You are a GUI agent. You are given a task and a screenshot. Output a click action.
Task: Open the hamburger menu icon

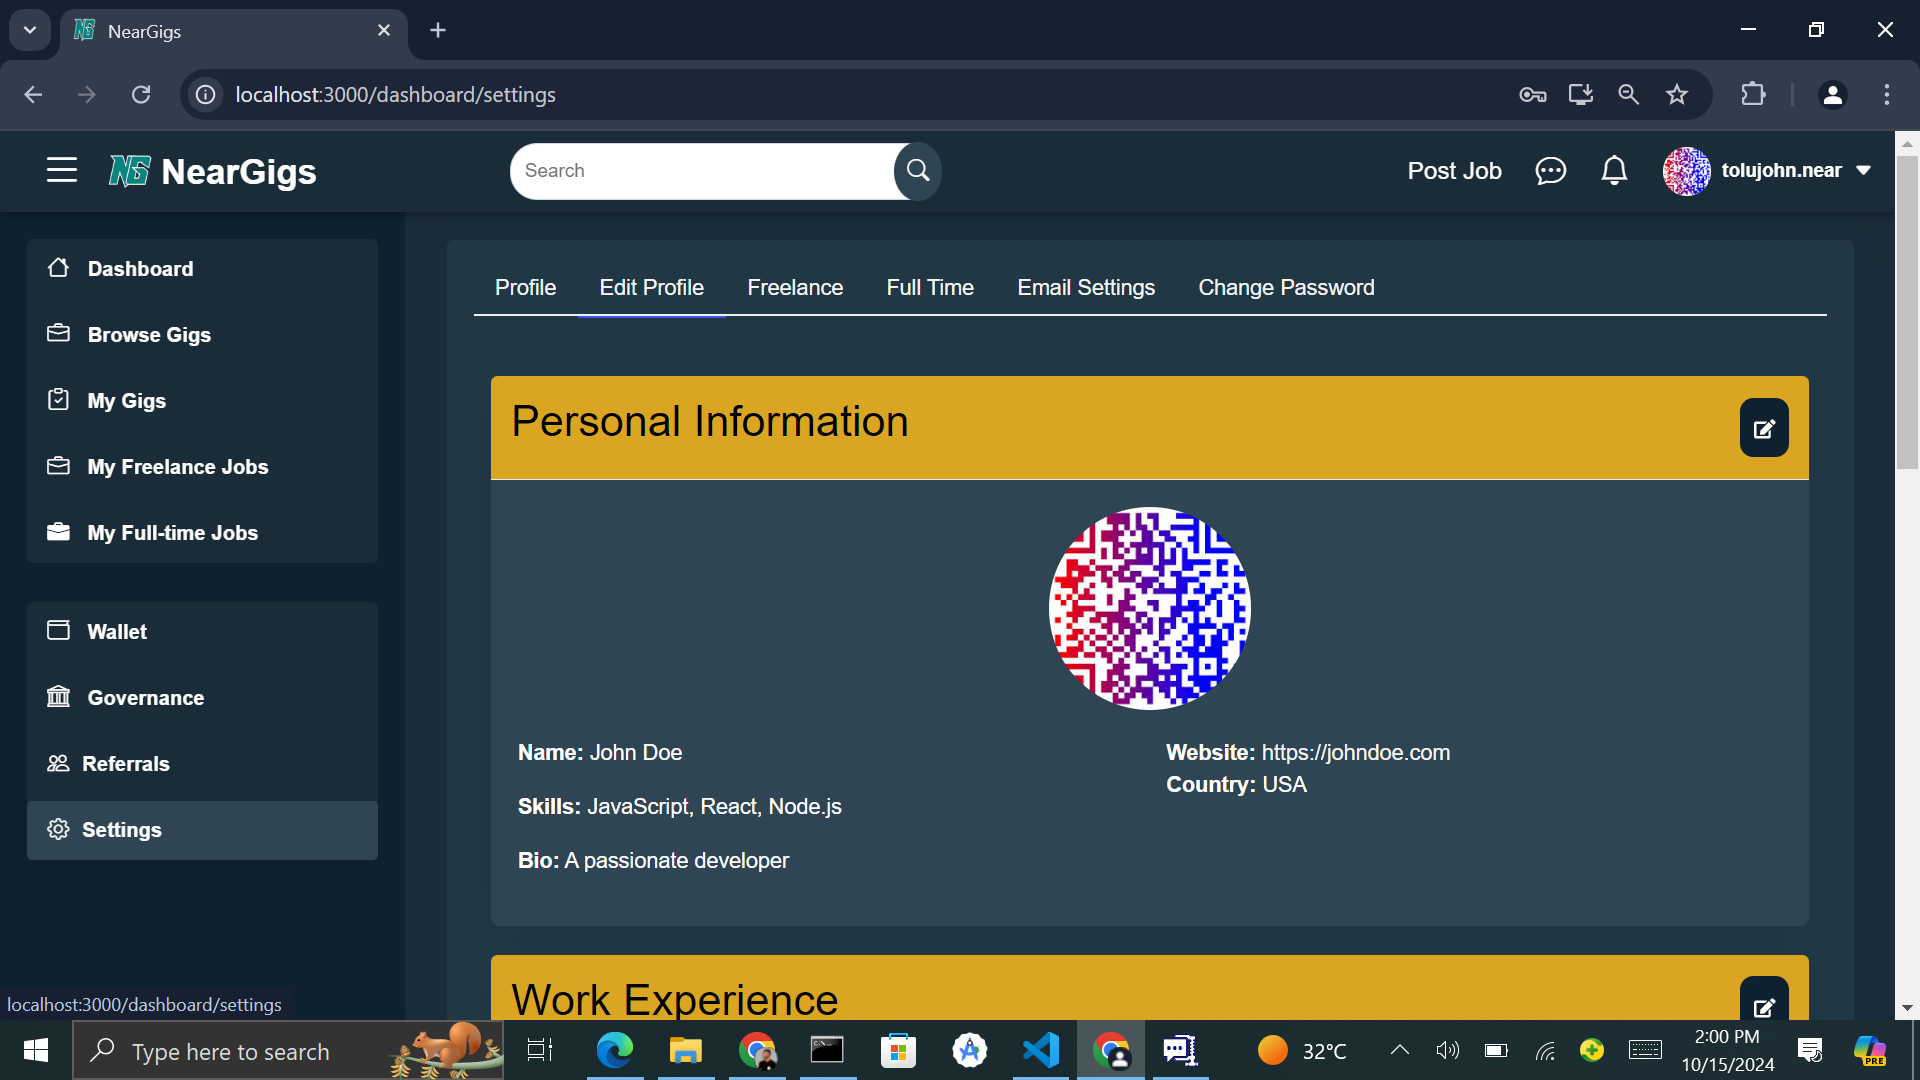click(x=62, y=170)
